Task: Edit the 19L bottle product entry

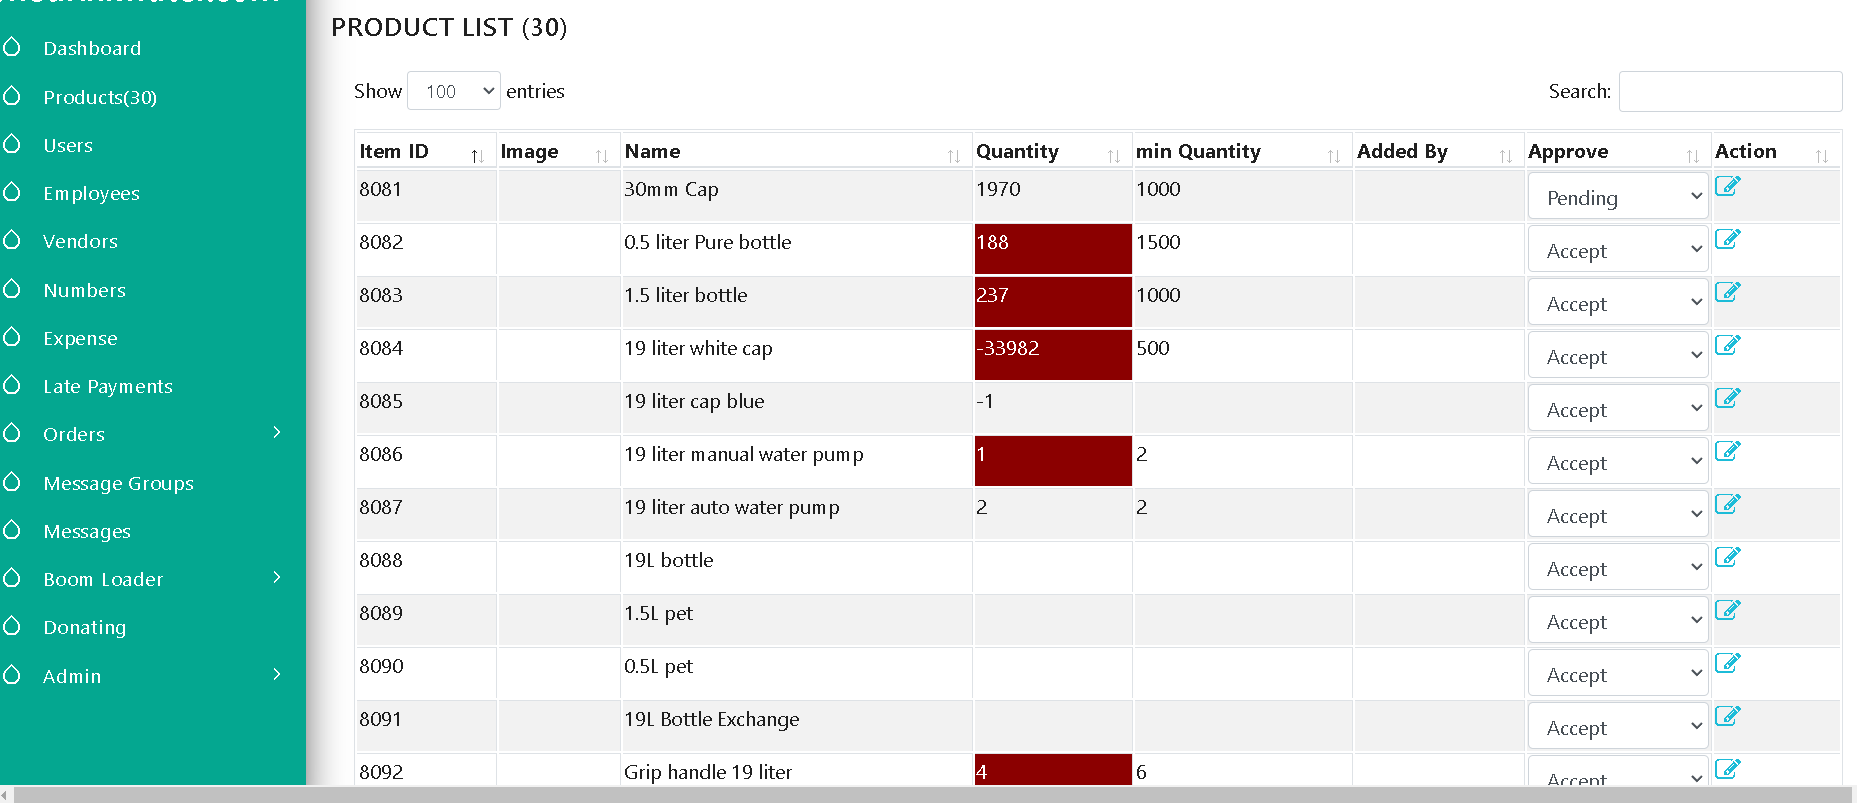Action: (x=1727, y=557)
